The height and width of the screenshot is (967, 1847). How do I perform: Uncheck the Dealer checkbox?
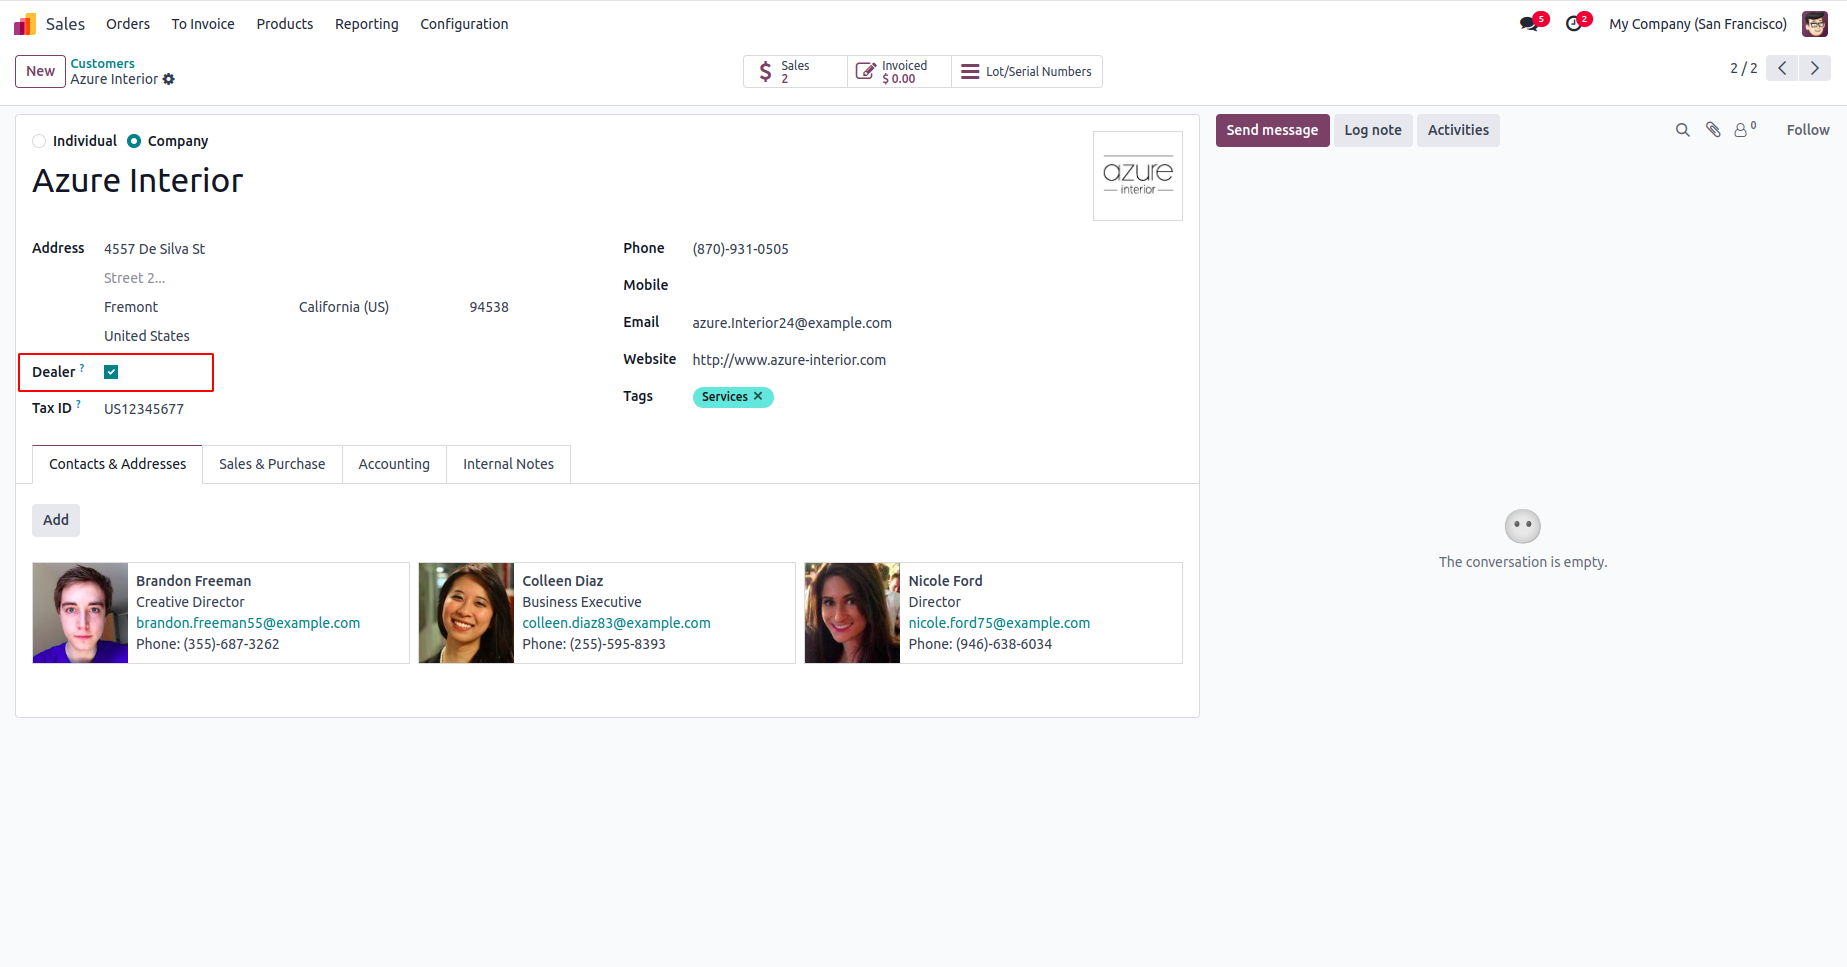pyautogui.click(x=111, y=372)
